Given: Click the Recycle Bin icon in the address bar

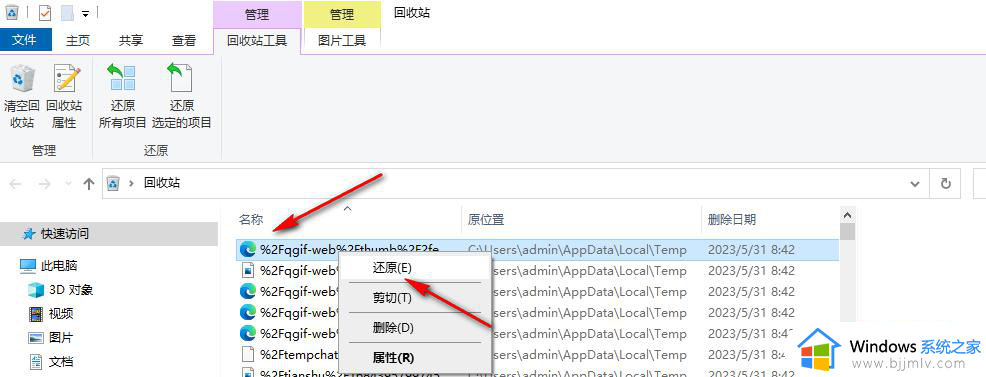Looking at the screenshot, I should coord(113,183).
